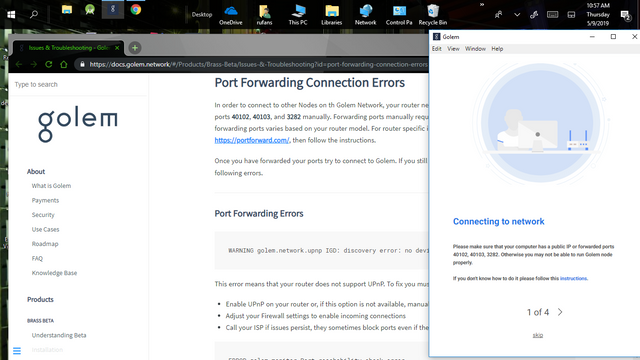Select the Issues & Troubleshooting tab
This screenshot has height=360, width=640.
pyautogui.click(x=68, y=48)
